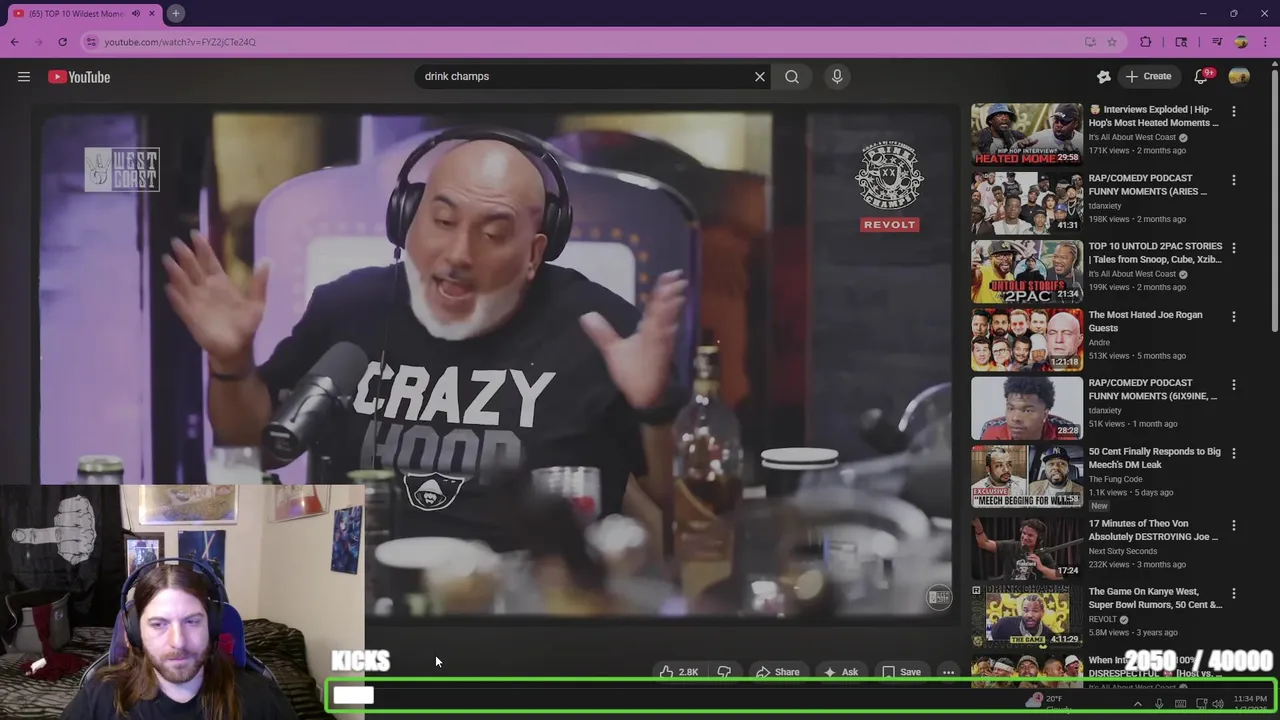Screen dimensions: 1280x720
Task: Share the video
Action: pyautogui.click(x=777, y=672)
